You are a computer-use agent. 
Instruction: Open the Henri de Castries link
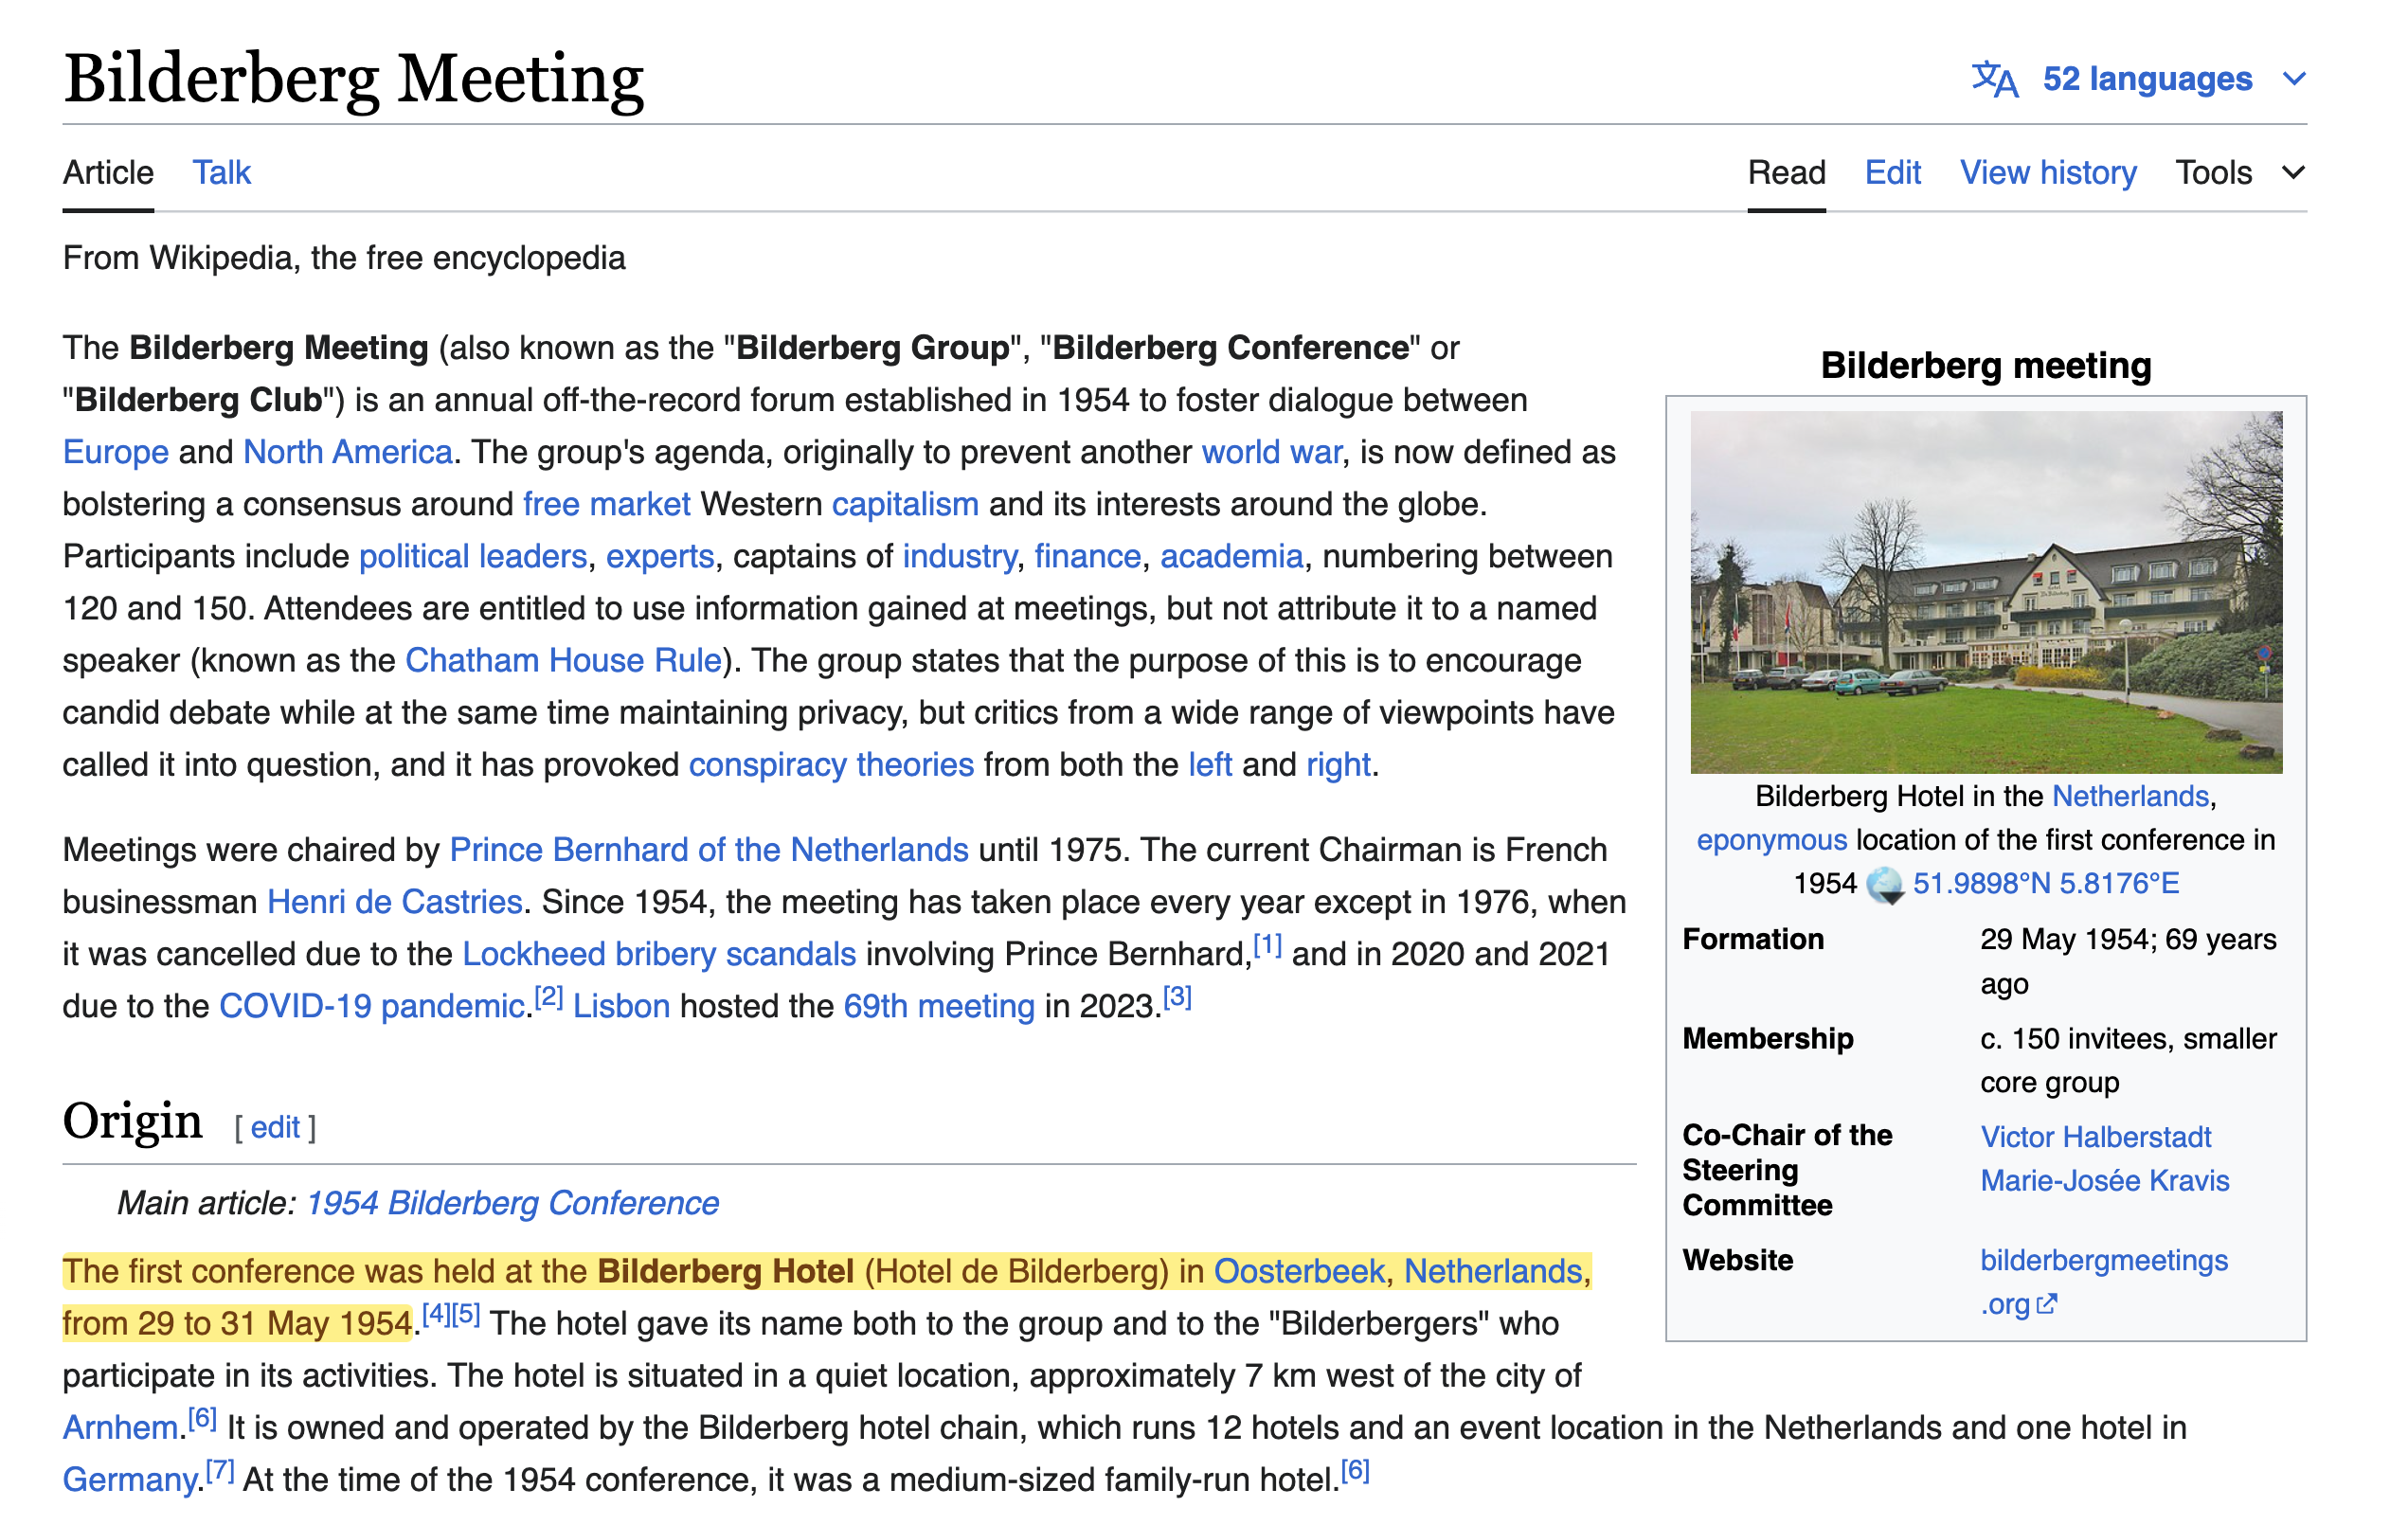[x=395, y=902]
